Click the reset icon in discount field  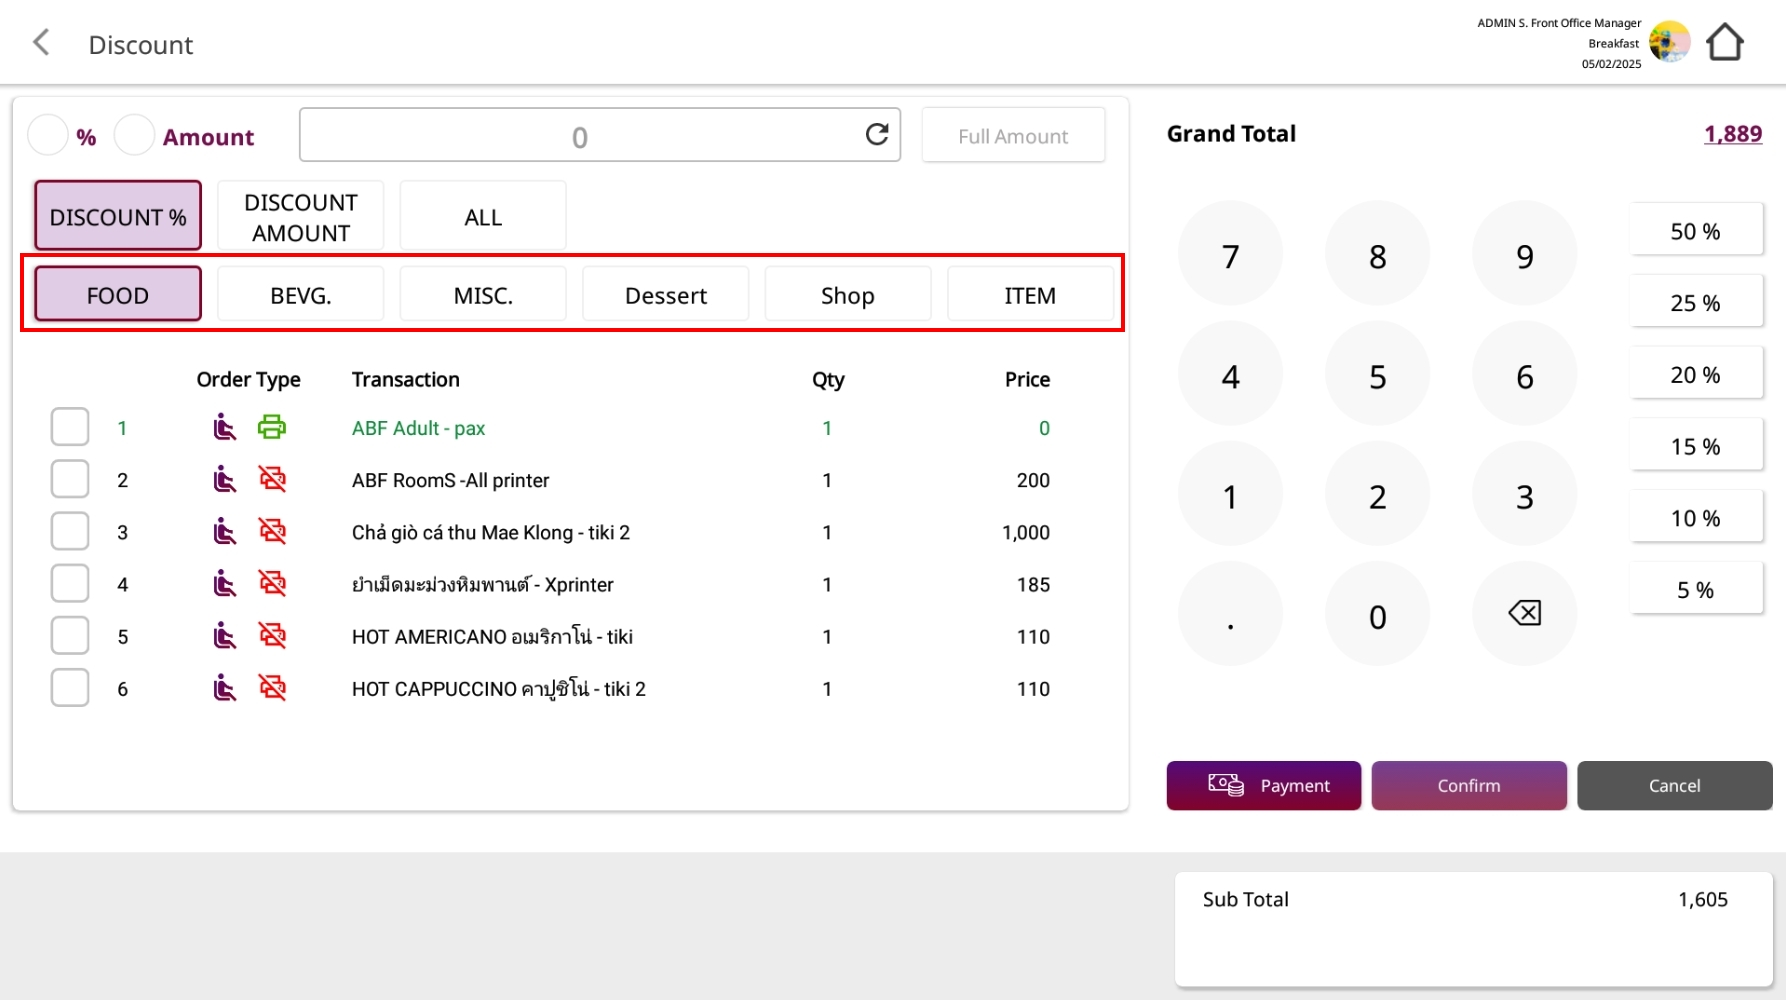(x=876, y=135)
